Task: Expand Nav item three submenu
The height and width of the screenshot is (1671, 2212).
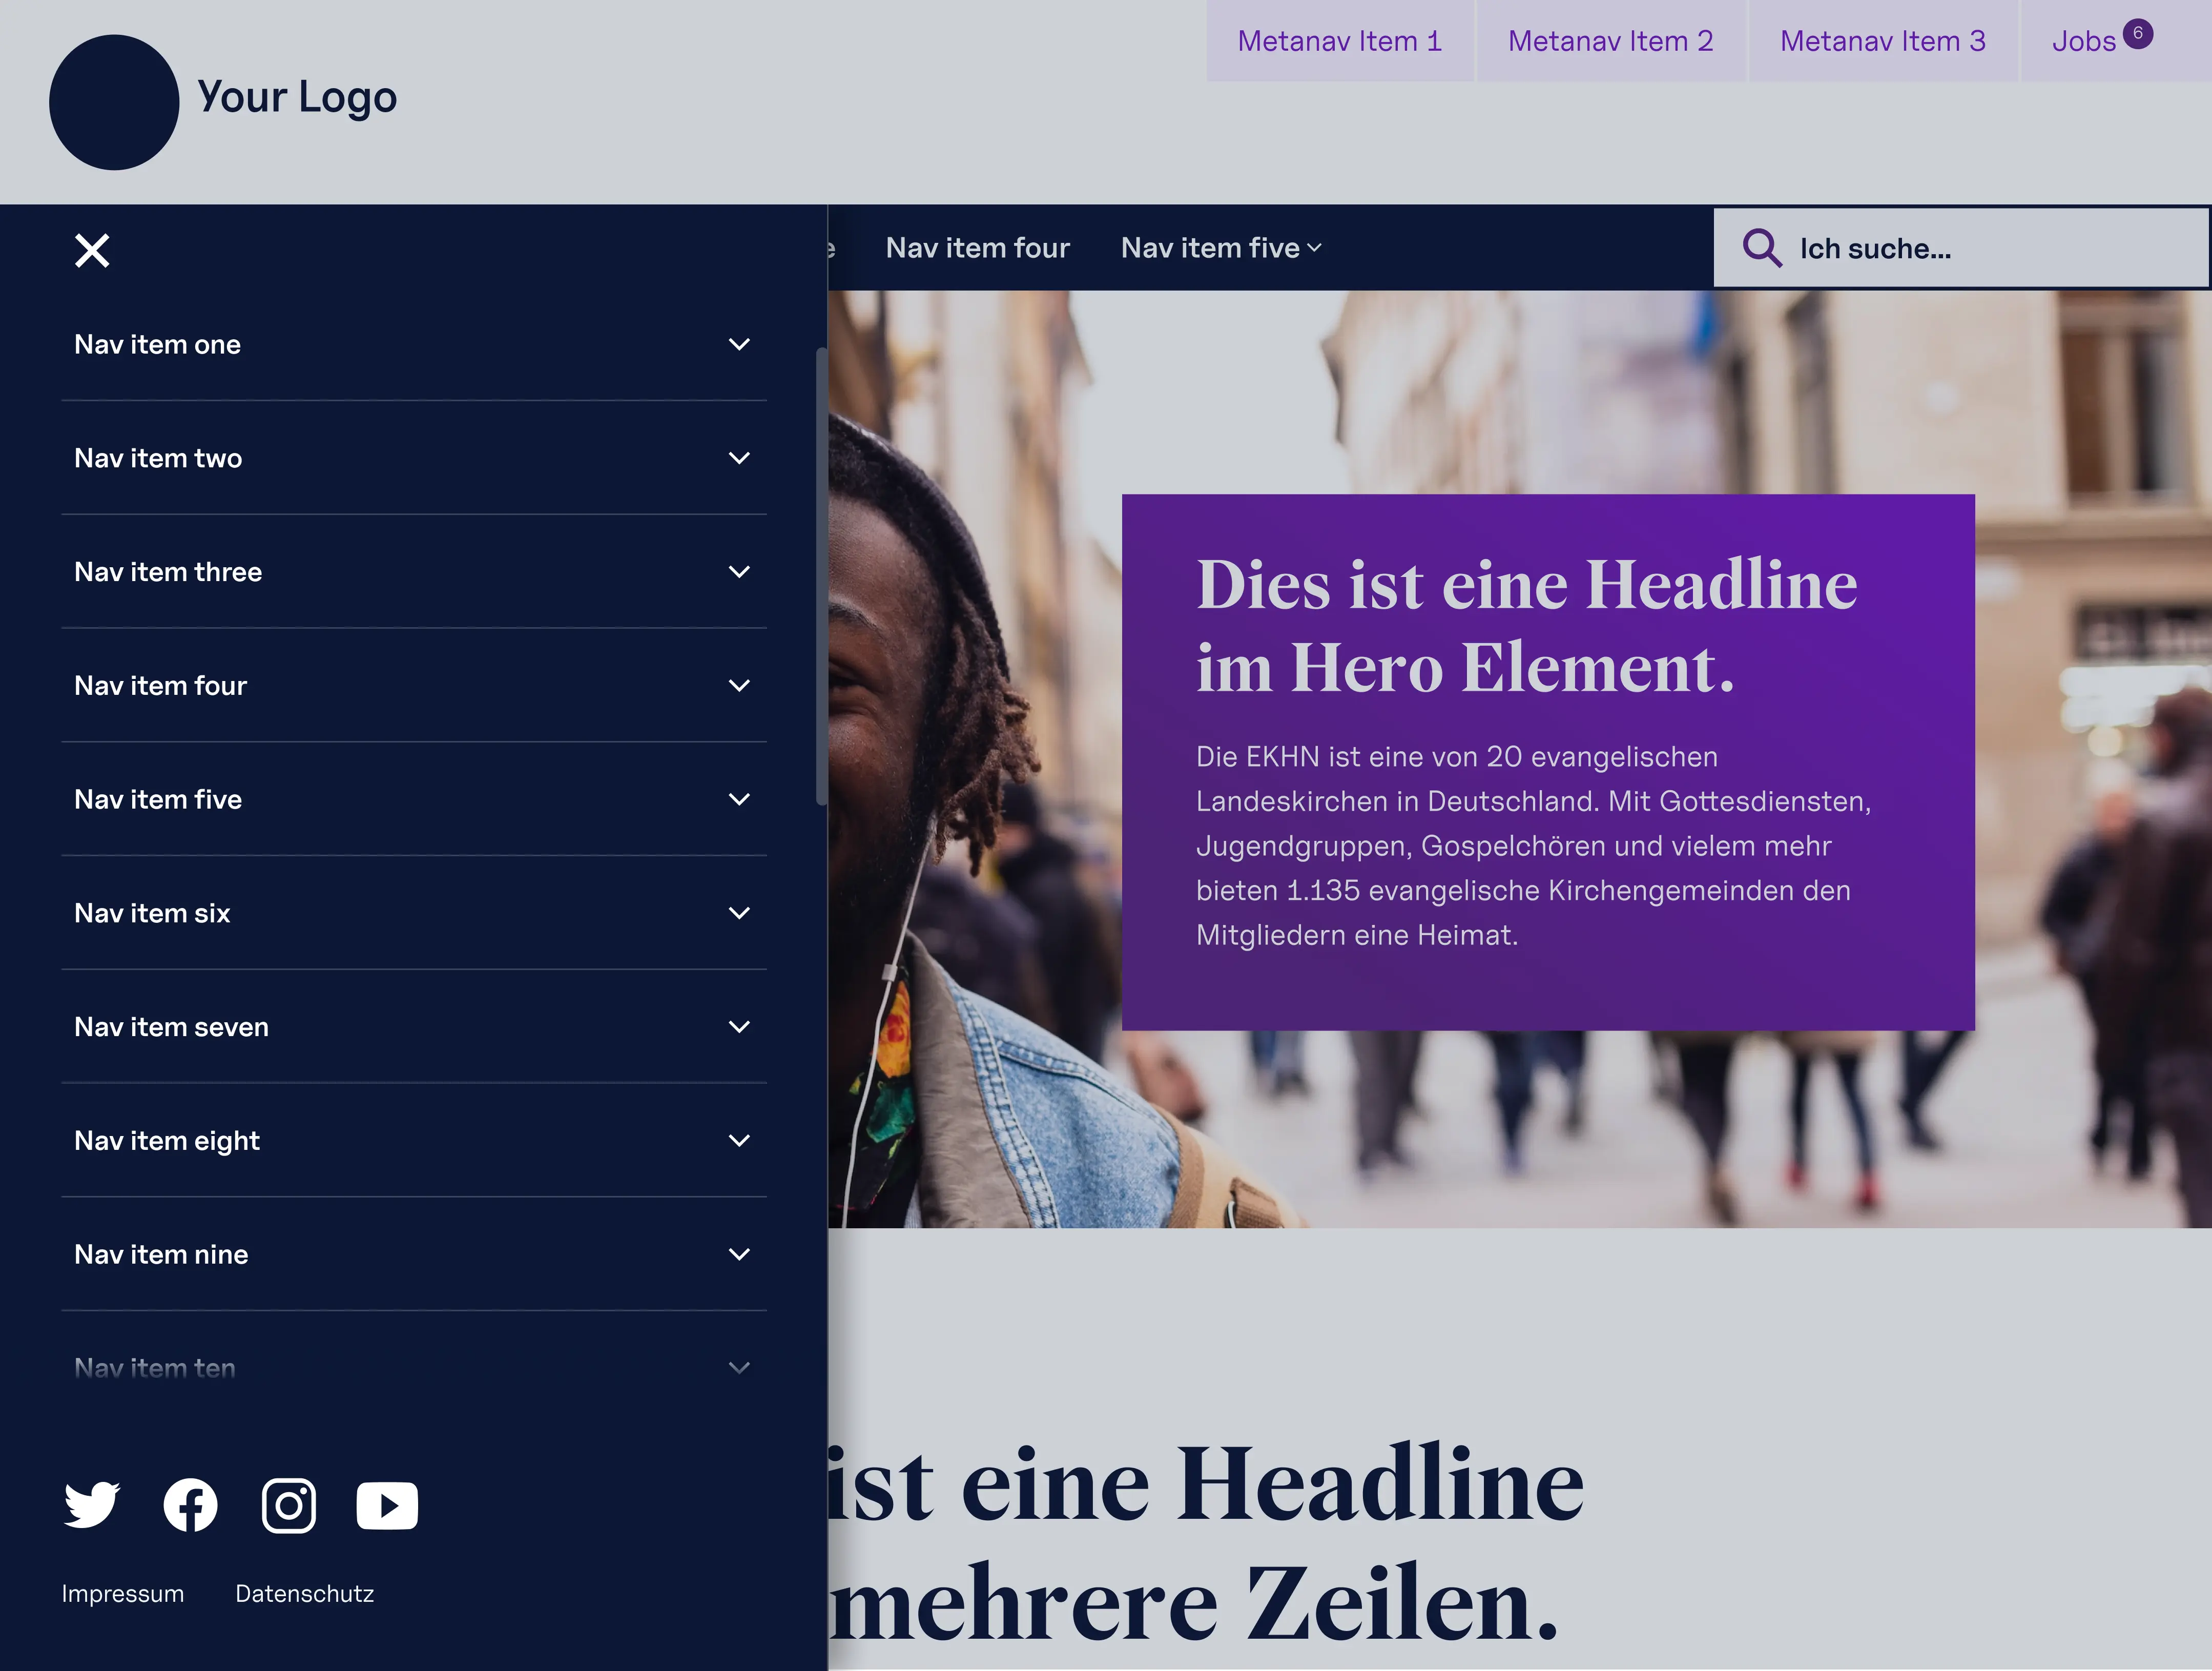Action: (x=739, y=572)
